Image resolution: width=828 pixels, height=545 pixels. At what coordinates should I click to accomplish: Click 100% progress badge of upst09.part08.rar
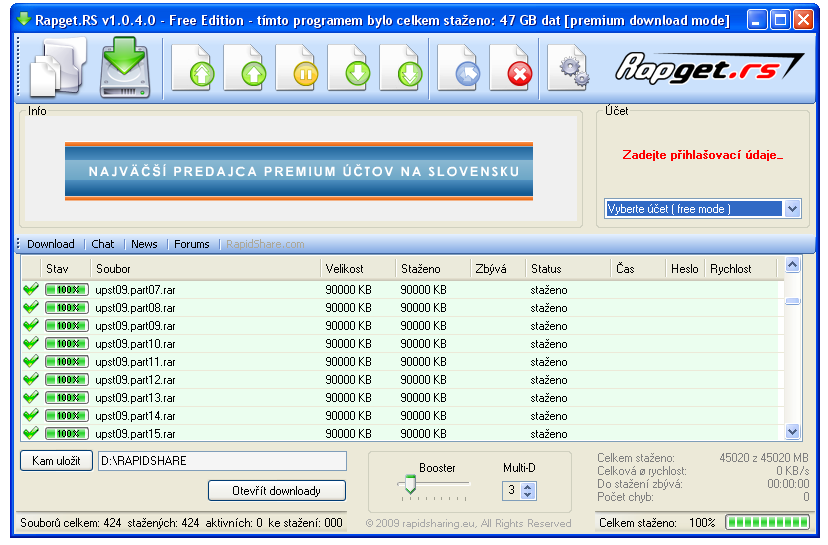point(67,308)
